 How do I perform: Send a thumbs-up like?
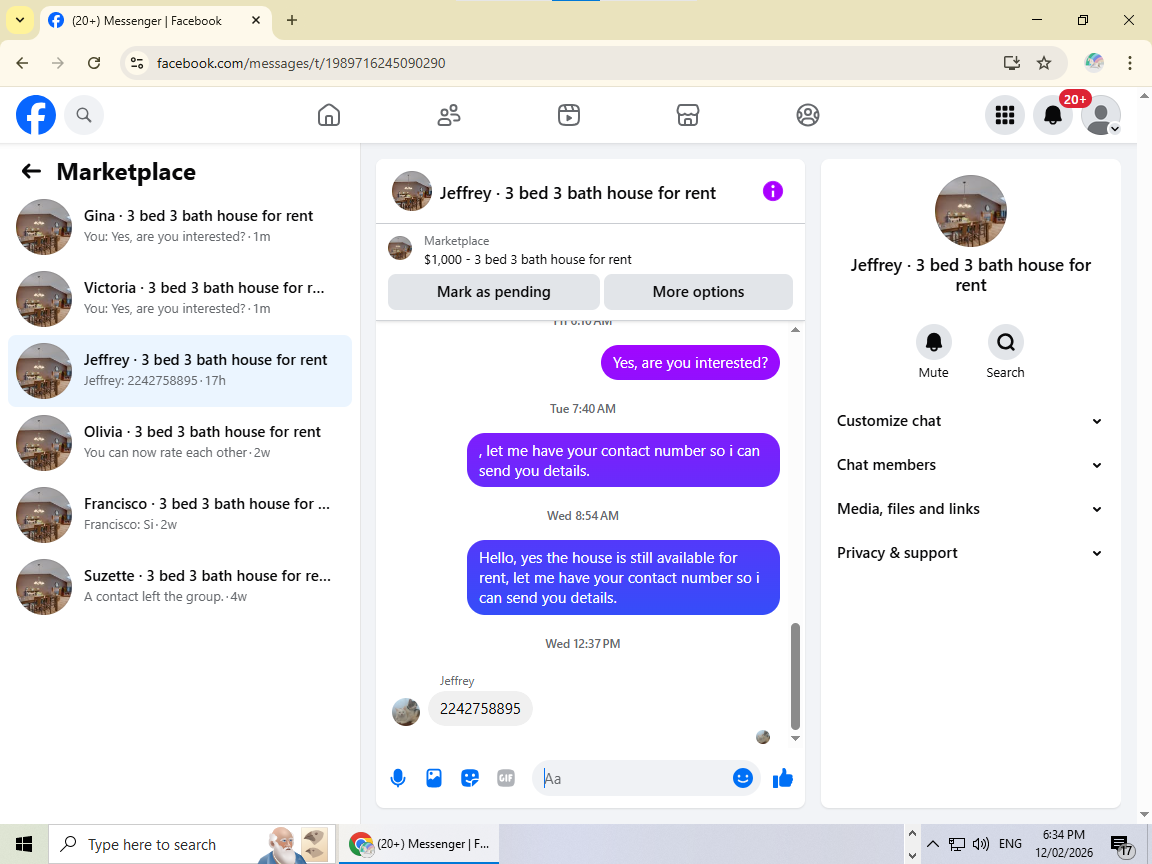(783, 778)
